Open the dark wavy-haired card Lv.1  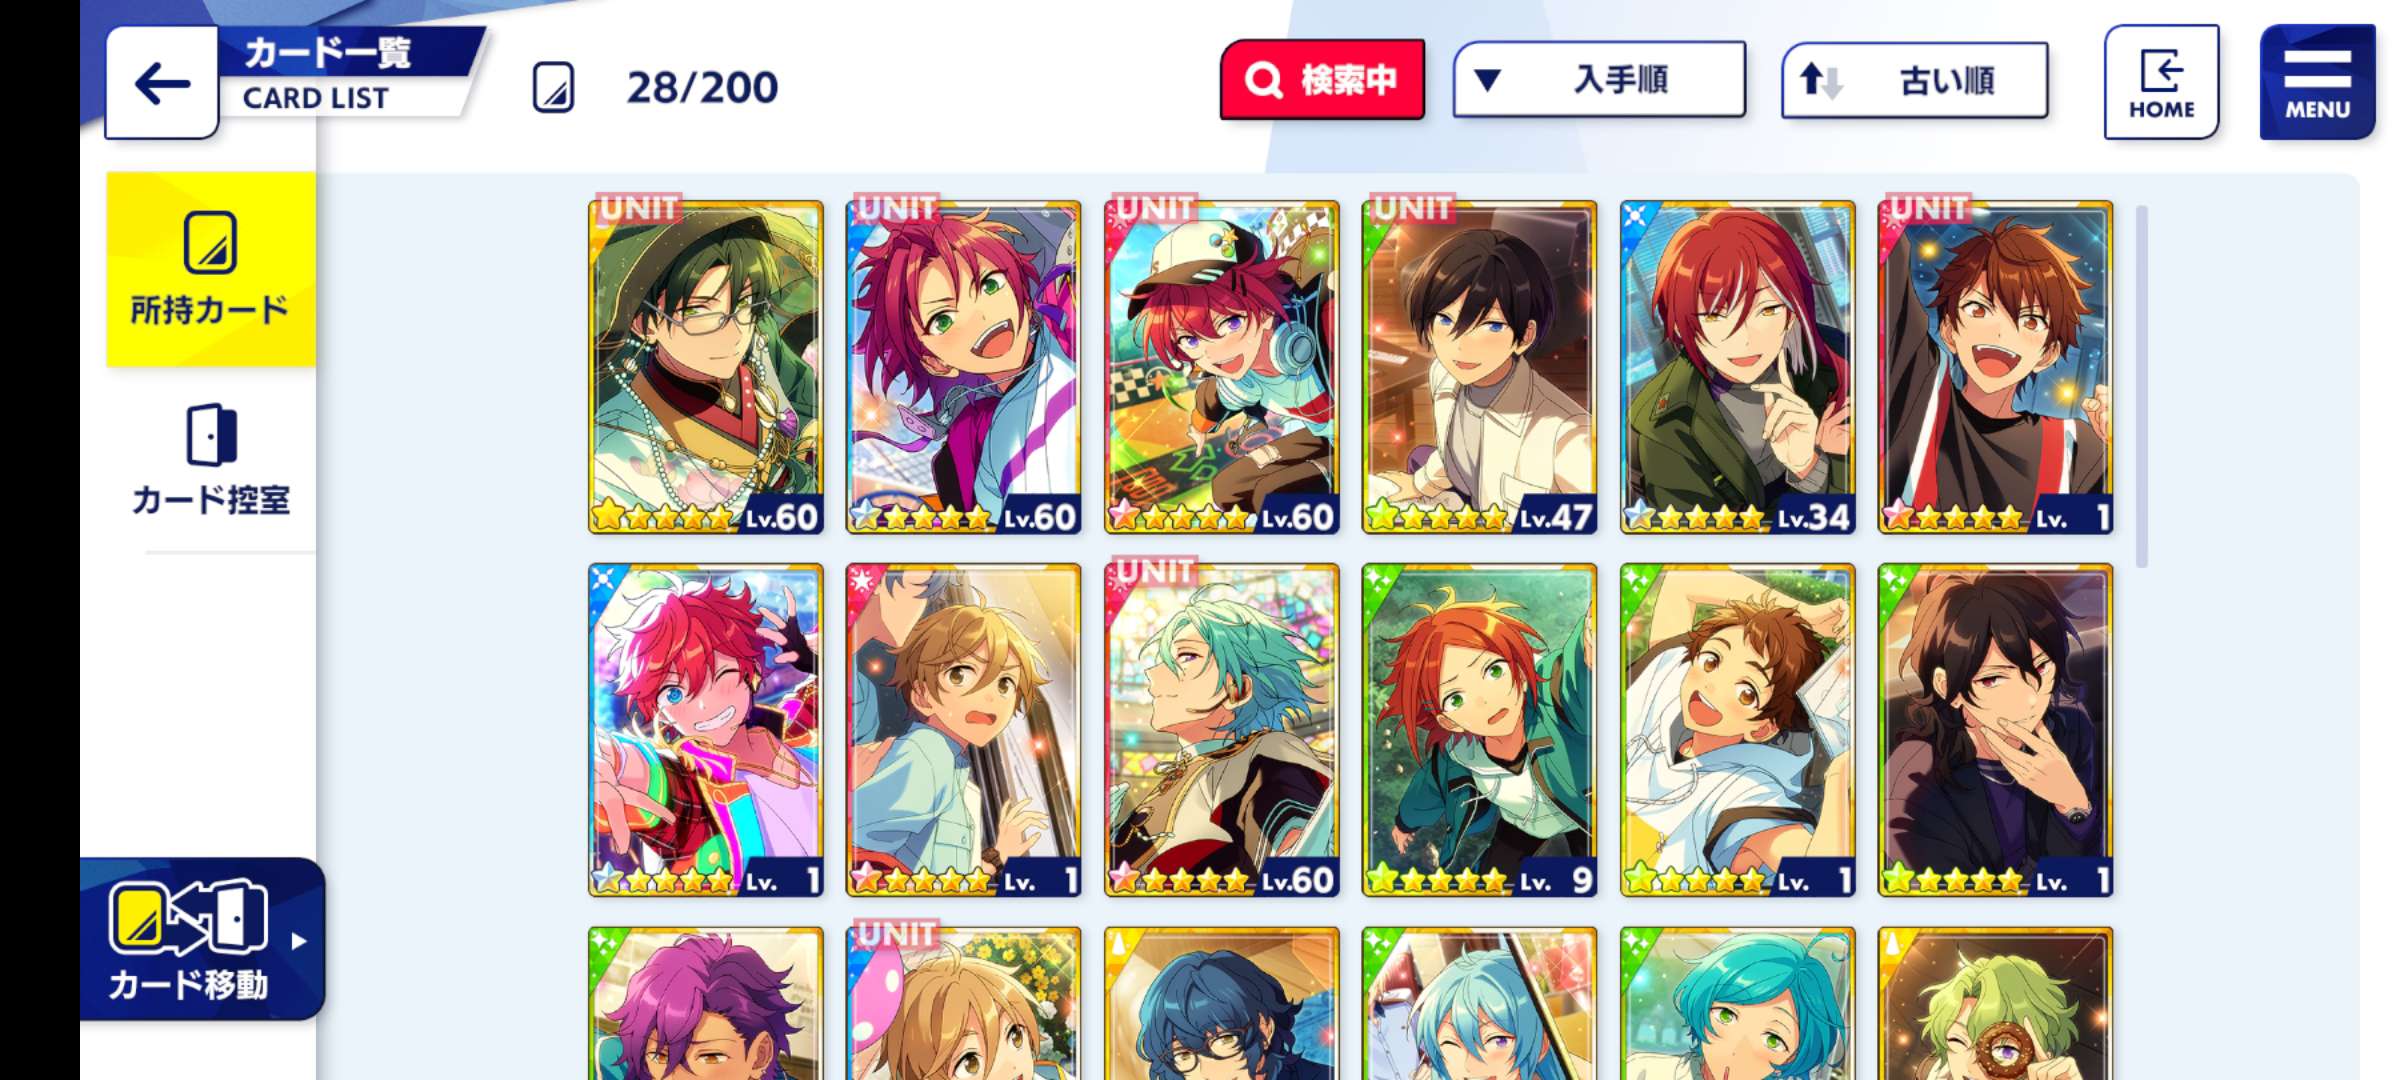pyautogui.click(x=1995, y=730)
